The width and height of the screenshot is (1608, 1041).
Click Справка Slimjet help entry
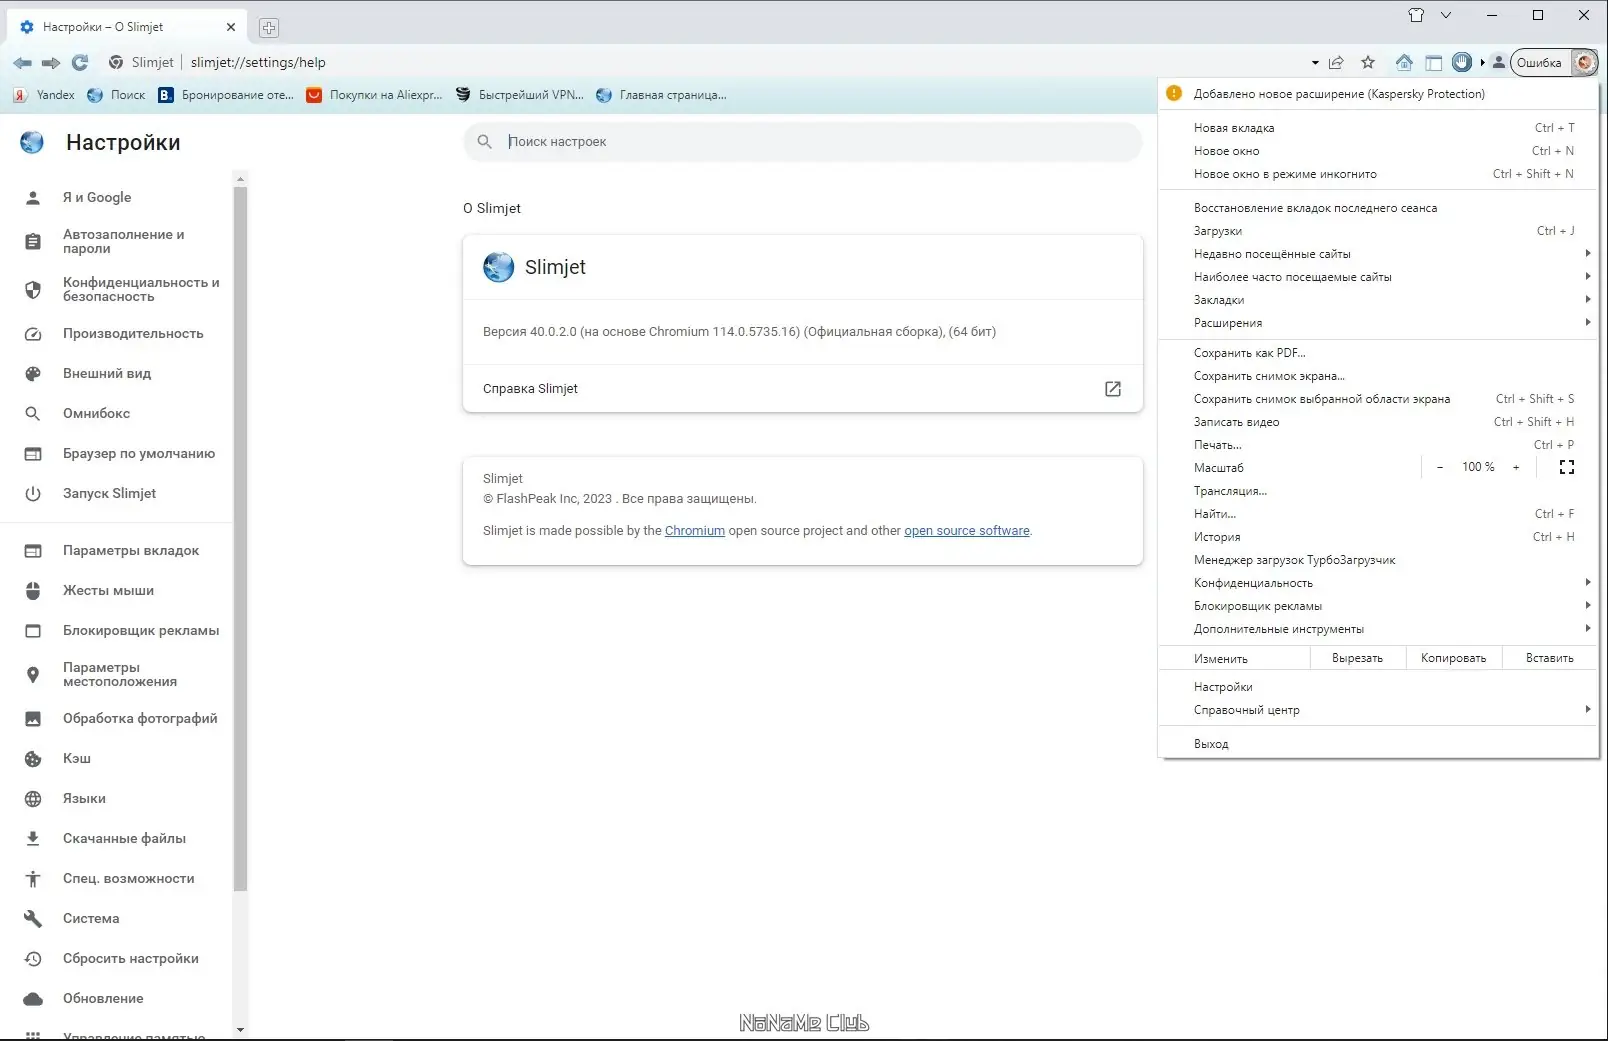[x=530, y=389]
